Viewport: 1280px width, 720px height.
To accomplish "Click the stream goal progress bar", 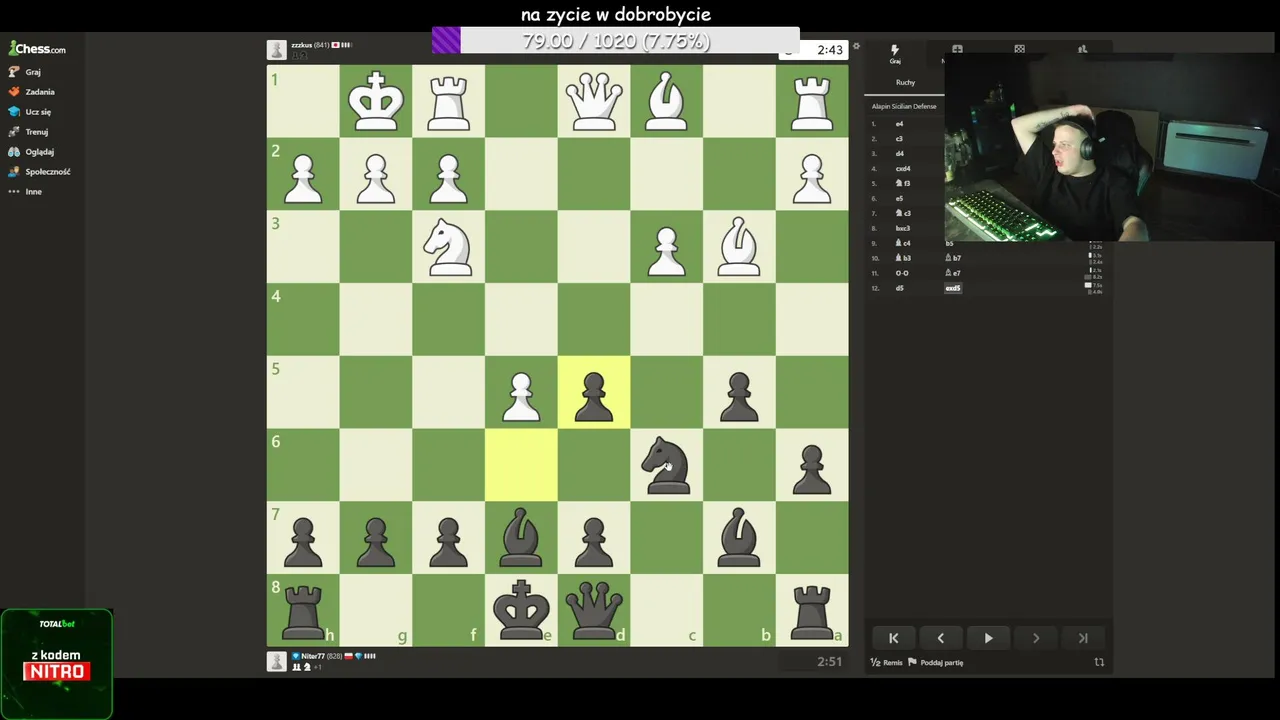I will coord(616,41).
